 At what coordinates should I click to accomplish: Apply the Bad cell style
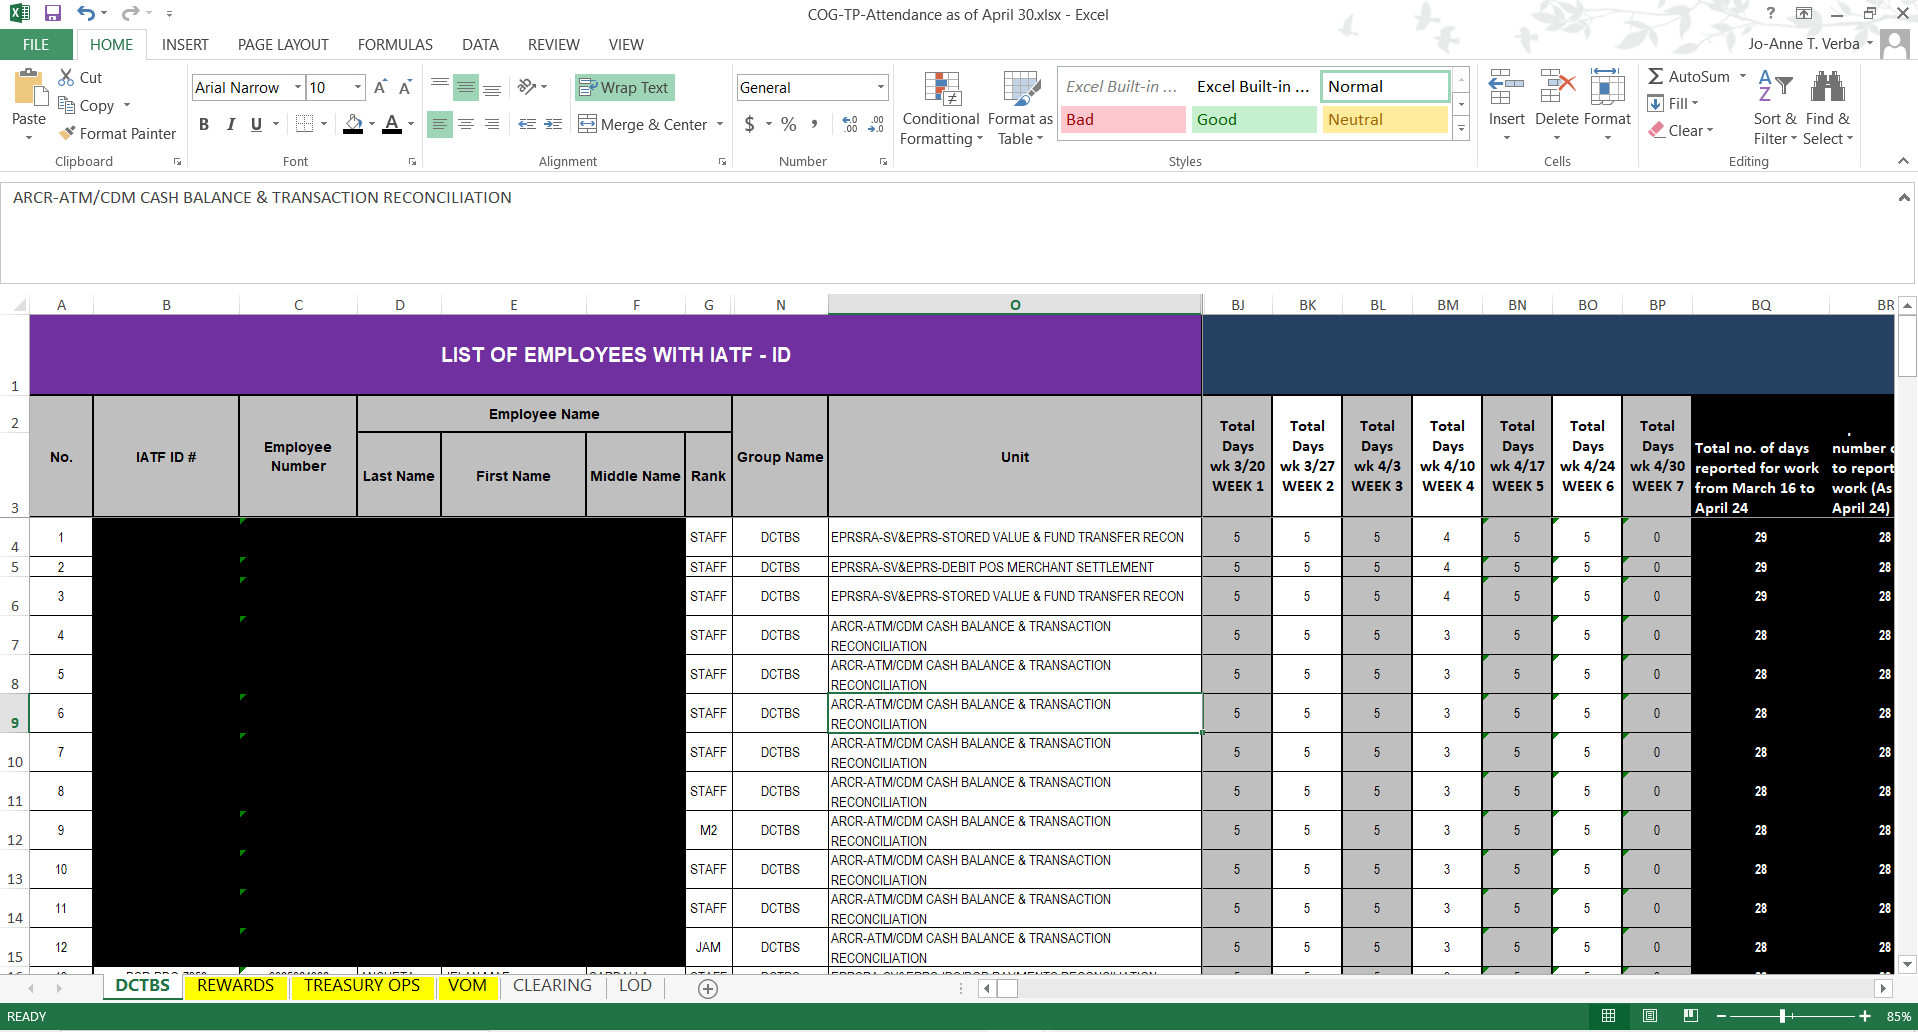pyautogui.click(x=1123, y=119)
